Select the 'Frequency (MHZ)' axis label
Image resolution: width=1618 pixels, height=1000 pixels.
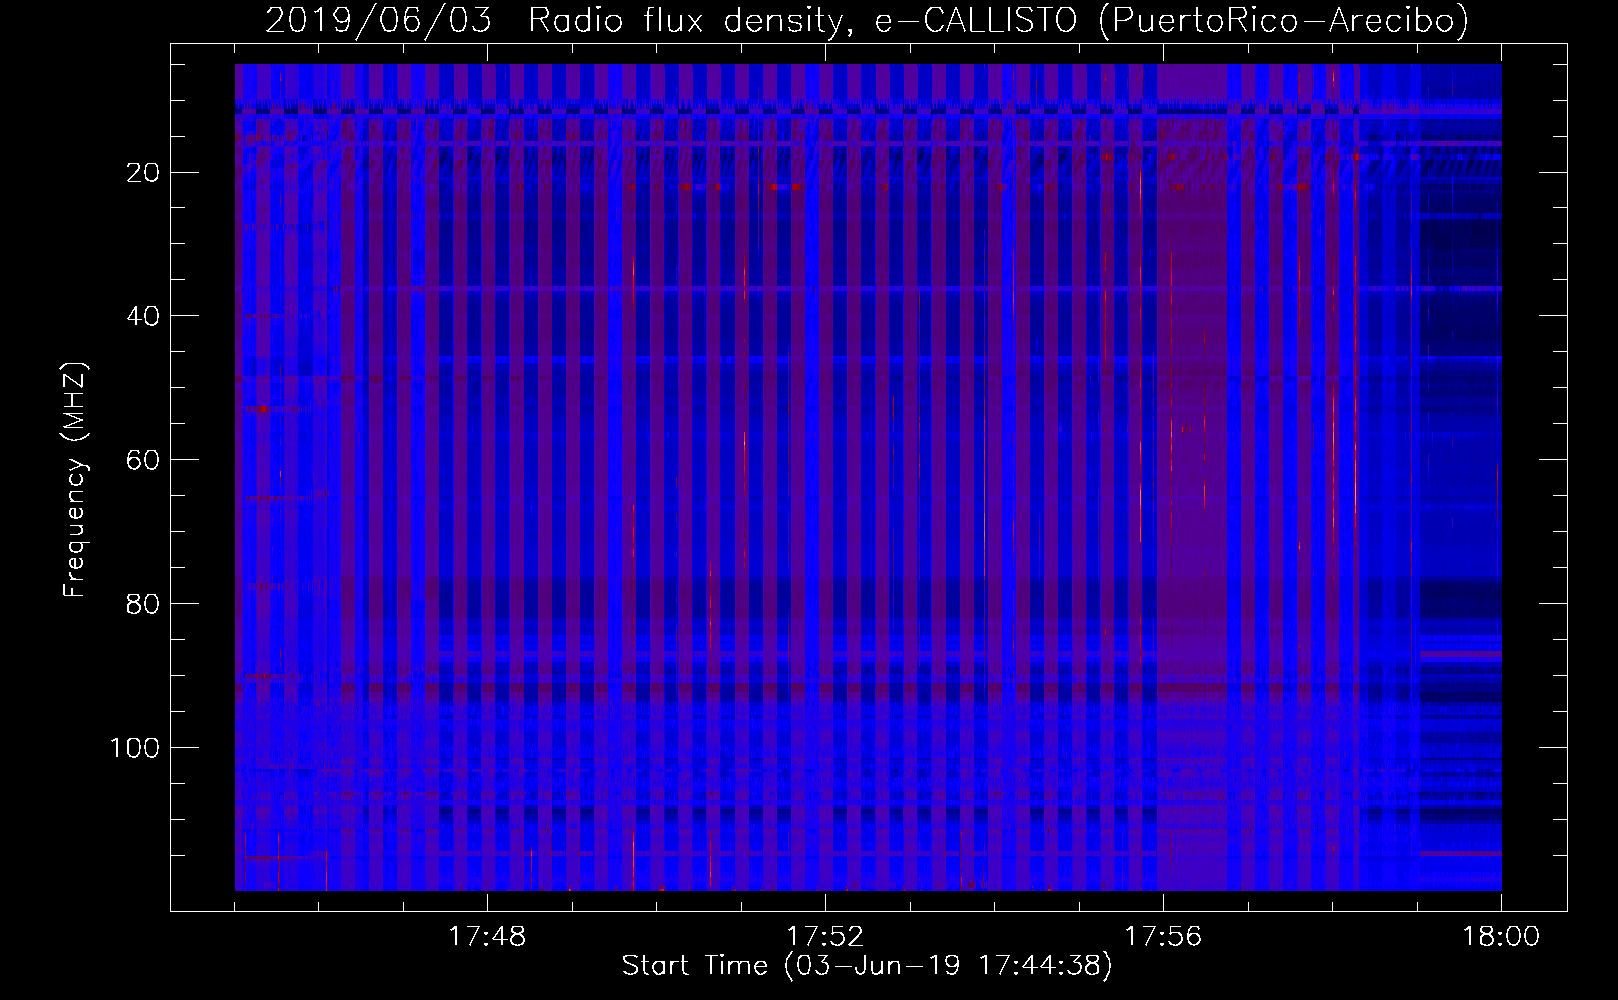(x=75, y=480)
